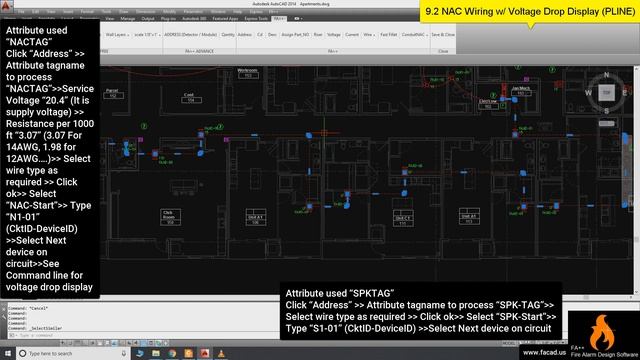Open the Parametric menu in menu bar

pyautogui.click(x=193, y=12)
